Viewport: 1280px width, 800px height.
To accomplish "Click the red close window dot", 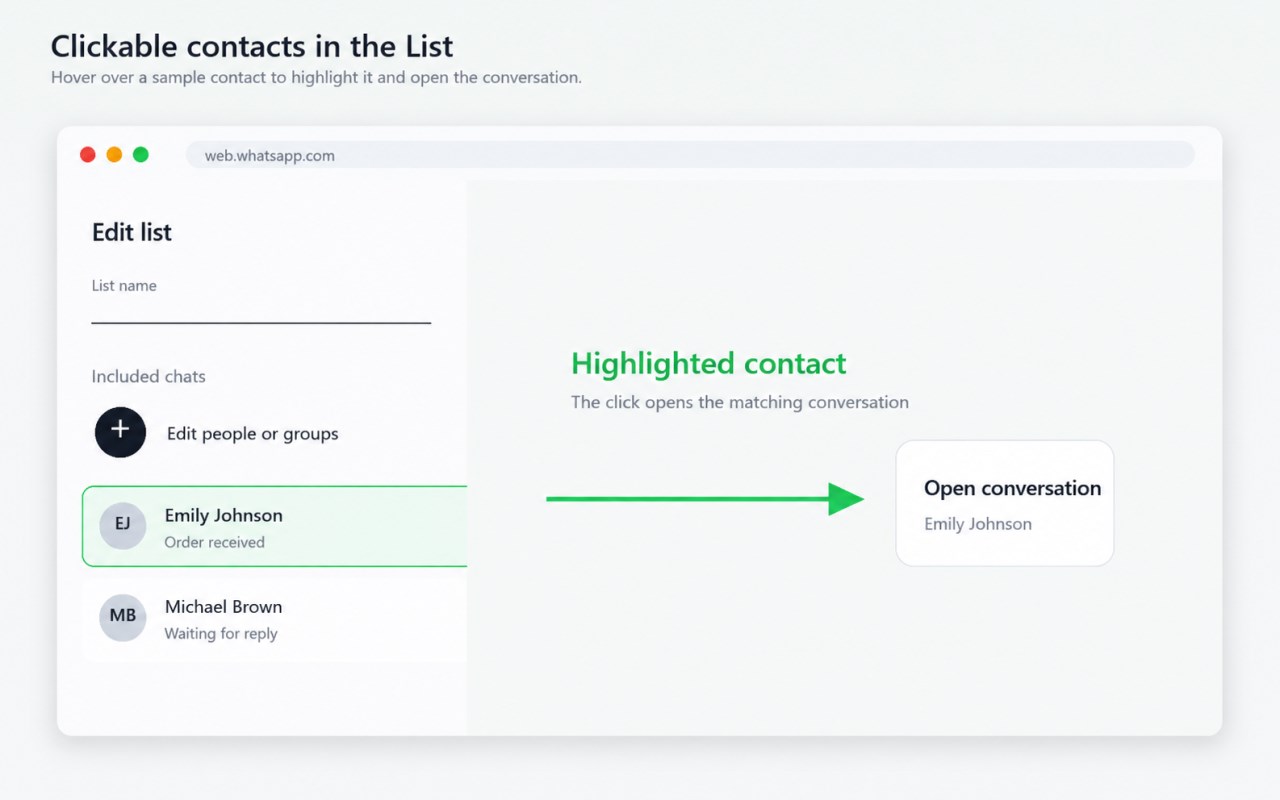I will (x=87, y=154).
